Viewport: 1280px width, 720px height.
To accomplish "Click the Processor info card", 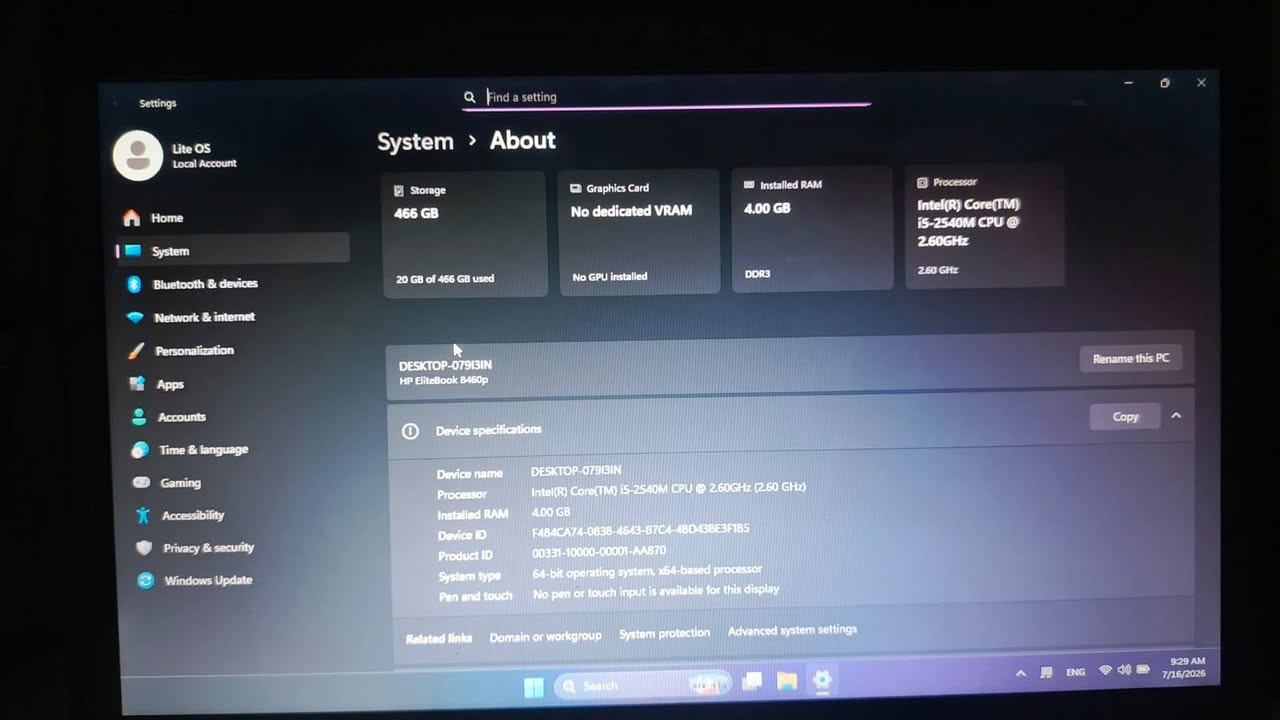I will click(x=984, y=227).
